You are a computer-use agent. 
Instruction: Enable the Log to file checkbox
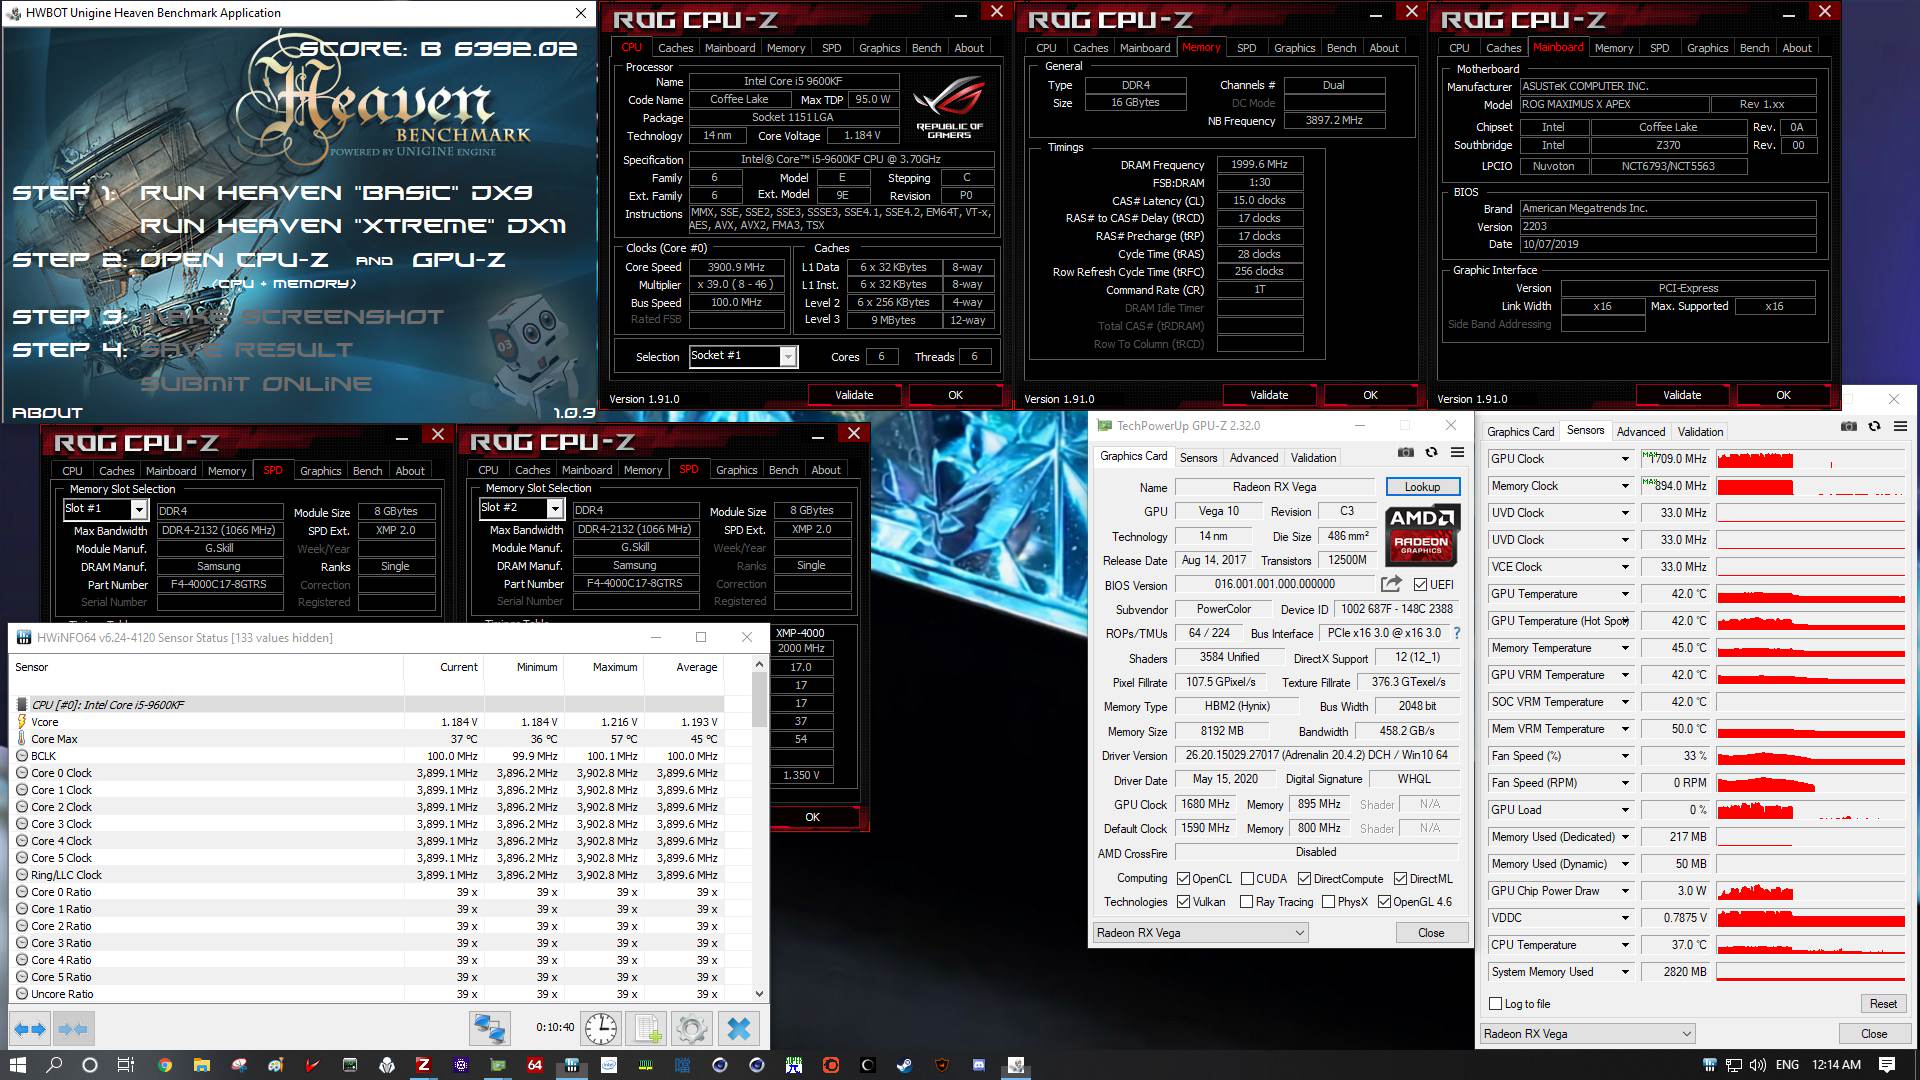click(1496, 1004)
